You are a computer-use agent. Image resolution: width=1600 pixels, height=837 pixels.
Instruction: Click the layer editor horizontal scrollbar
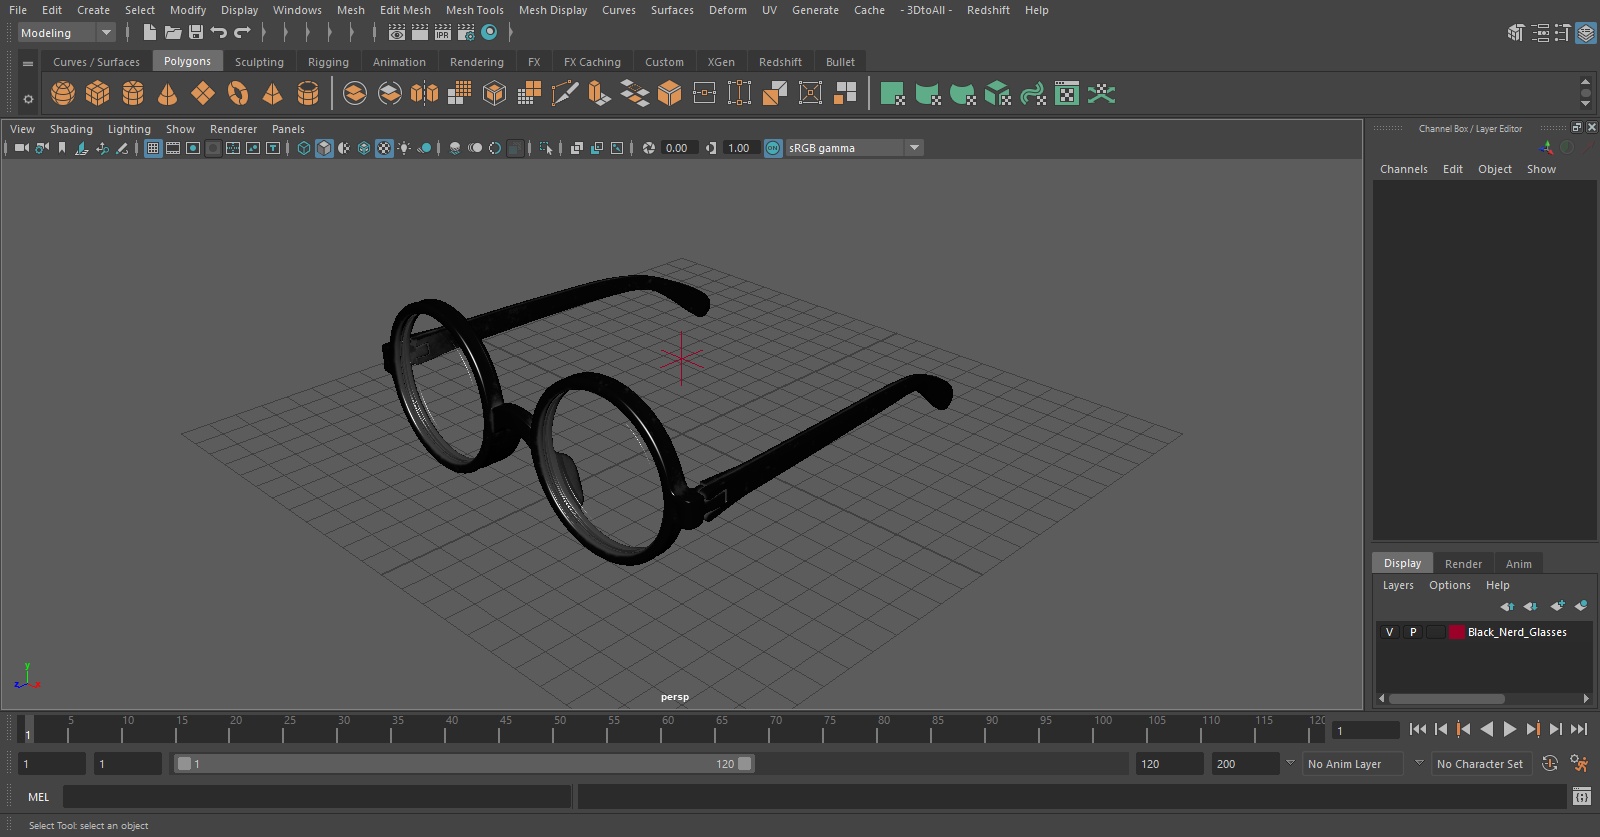1446,699
